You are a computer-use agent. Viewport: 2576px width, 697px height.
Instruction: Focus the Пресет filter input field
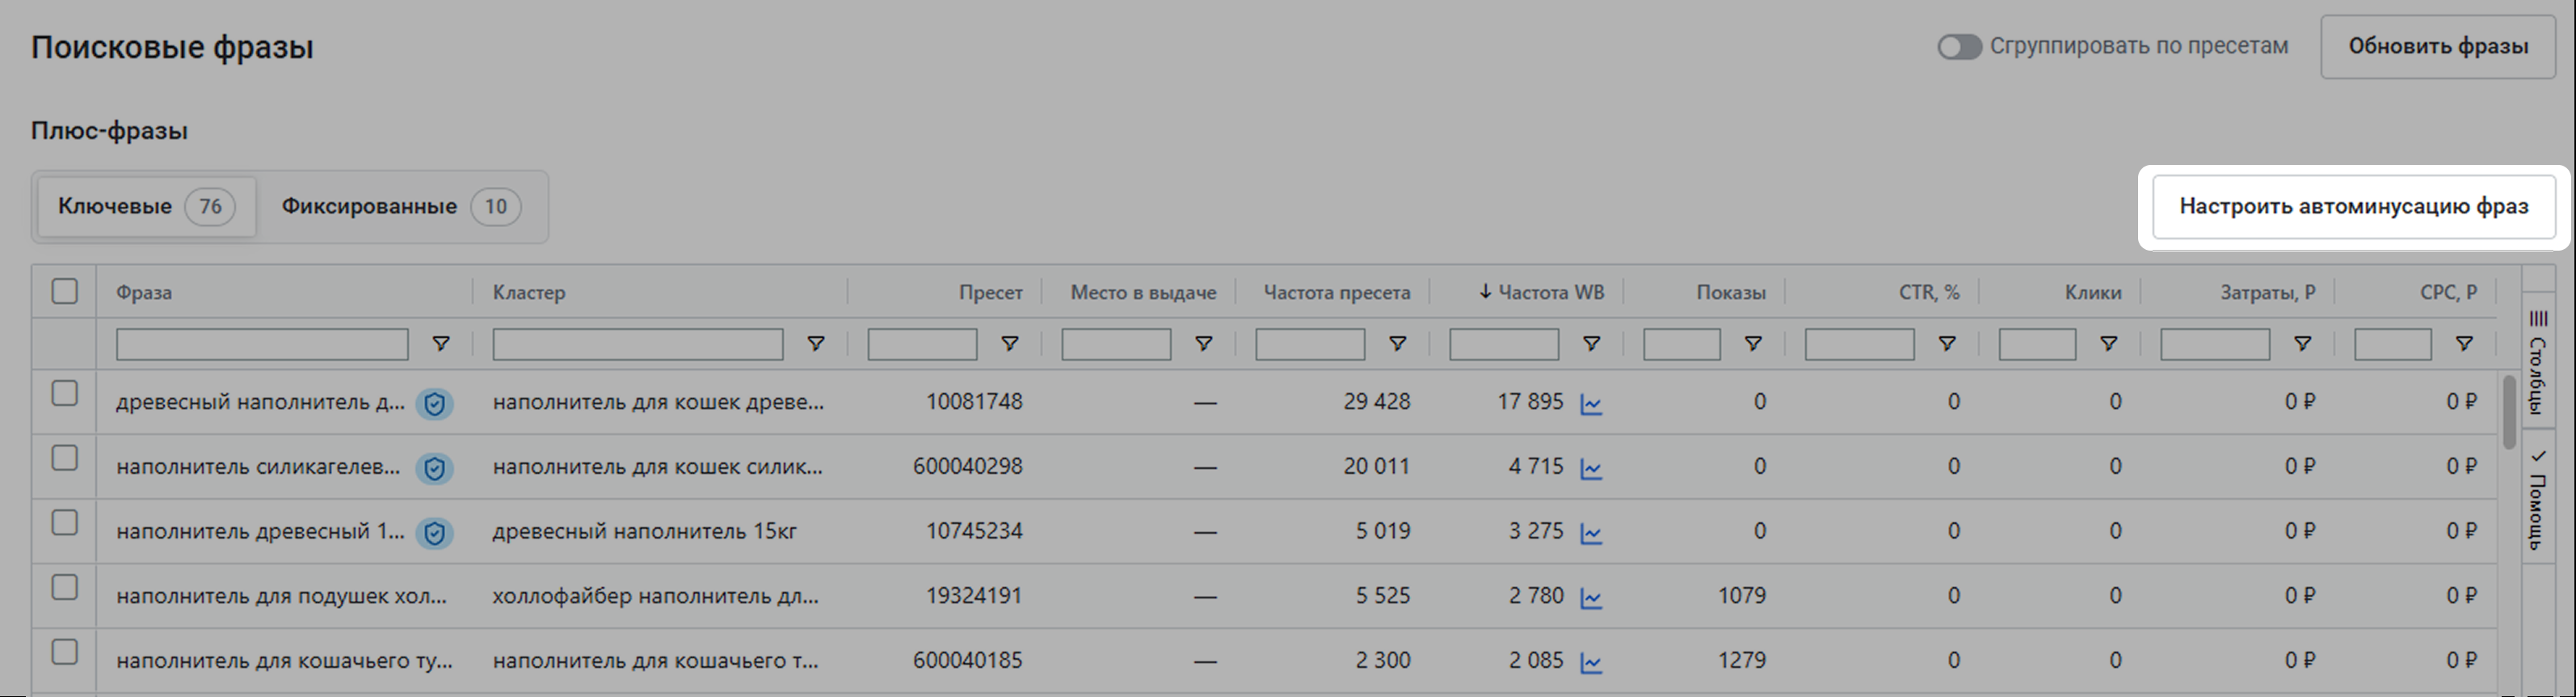click(x=922, y=344)
